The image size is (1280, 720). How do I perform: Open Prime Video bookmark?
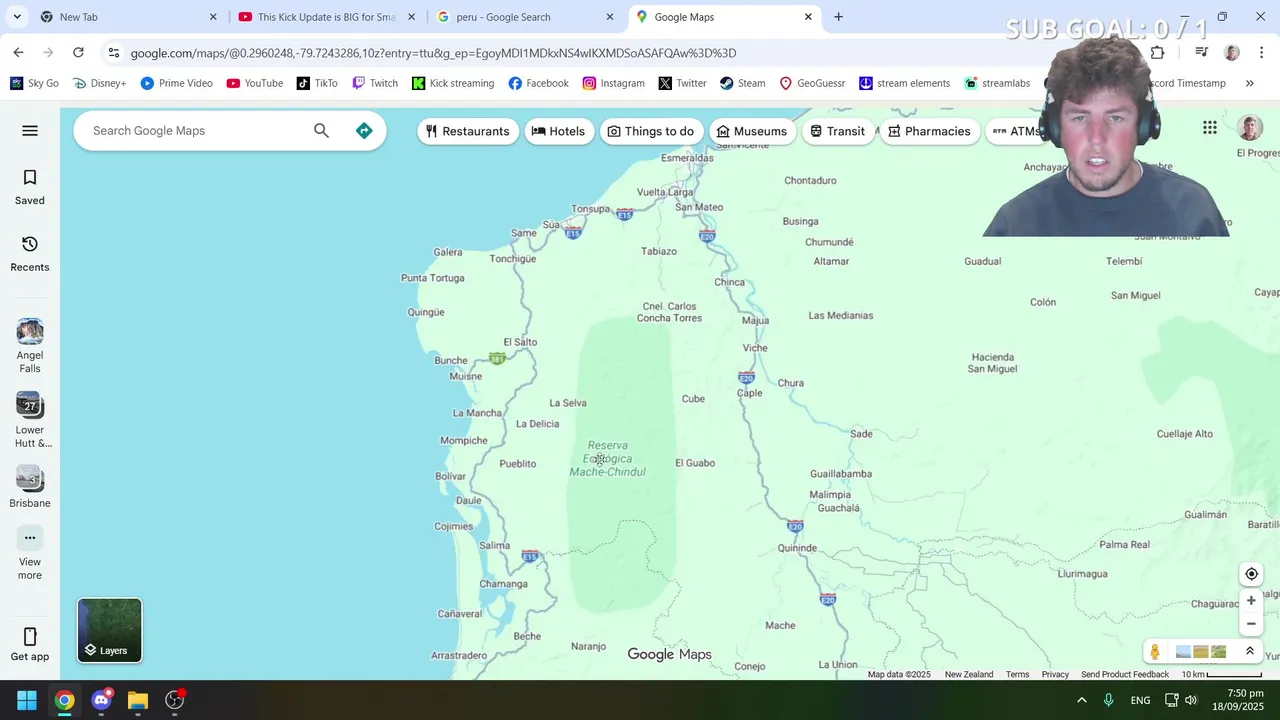click(x=176, y=83)
